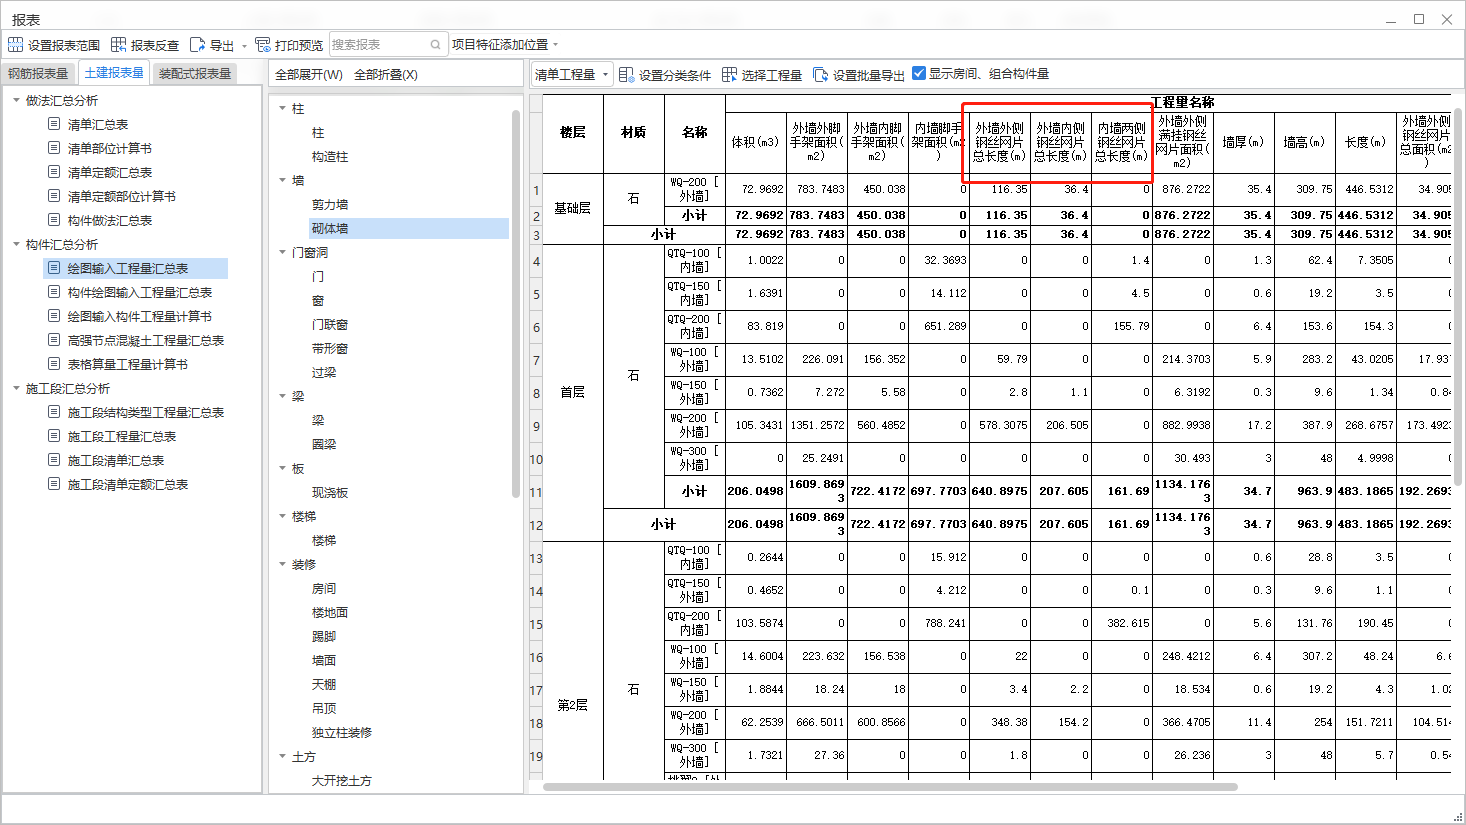
Task: Click the 体积(m3) column header
Action: coord(756,142)
